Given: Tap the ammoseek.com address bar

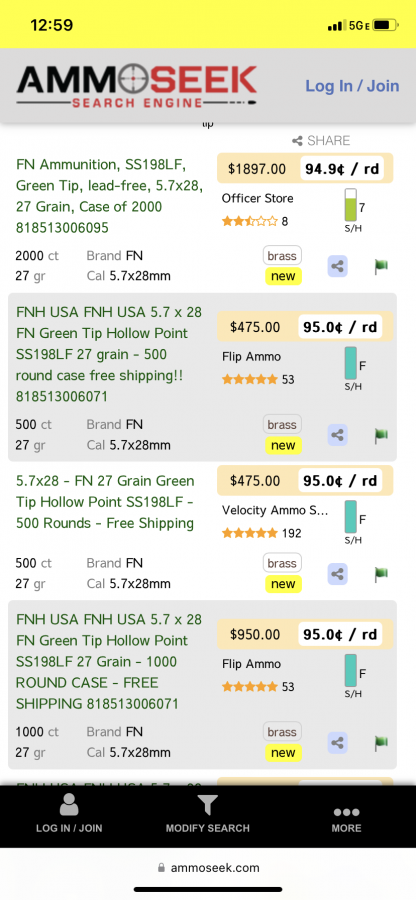Looking at the screenshot, I should click(208, 867).
